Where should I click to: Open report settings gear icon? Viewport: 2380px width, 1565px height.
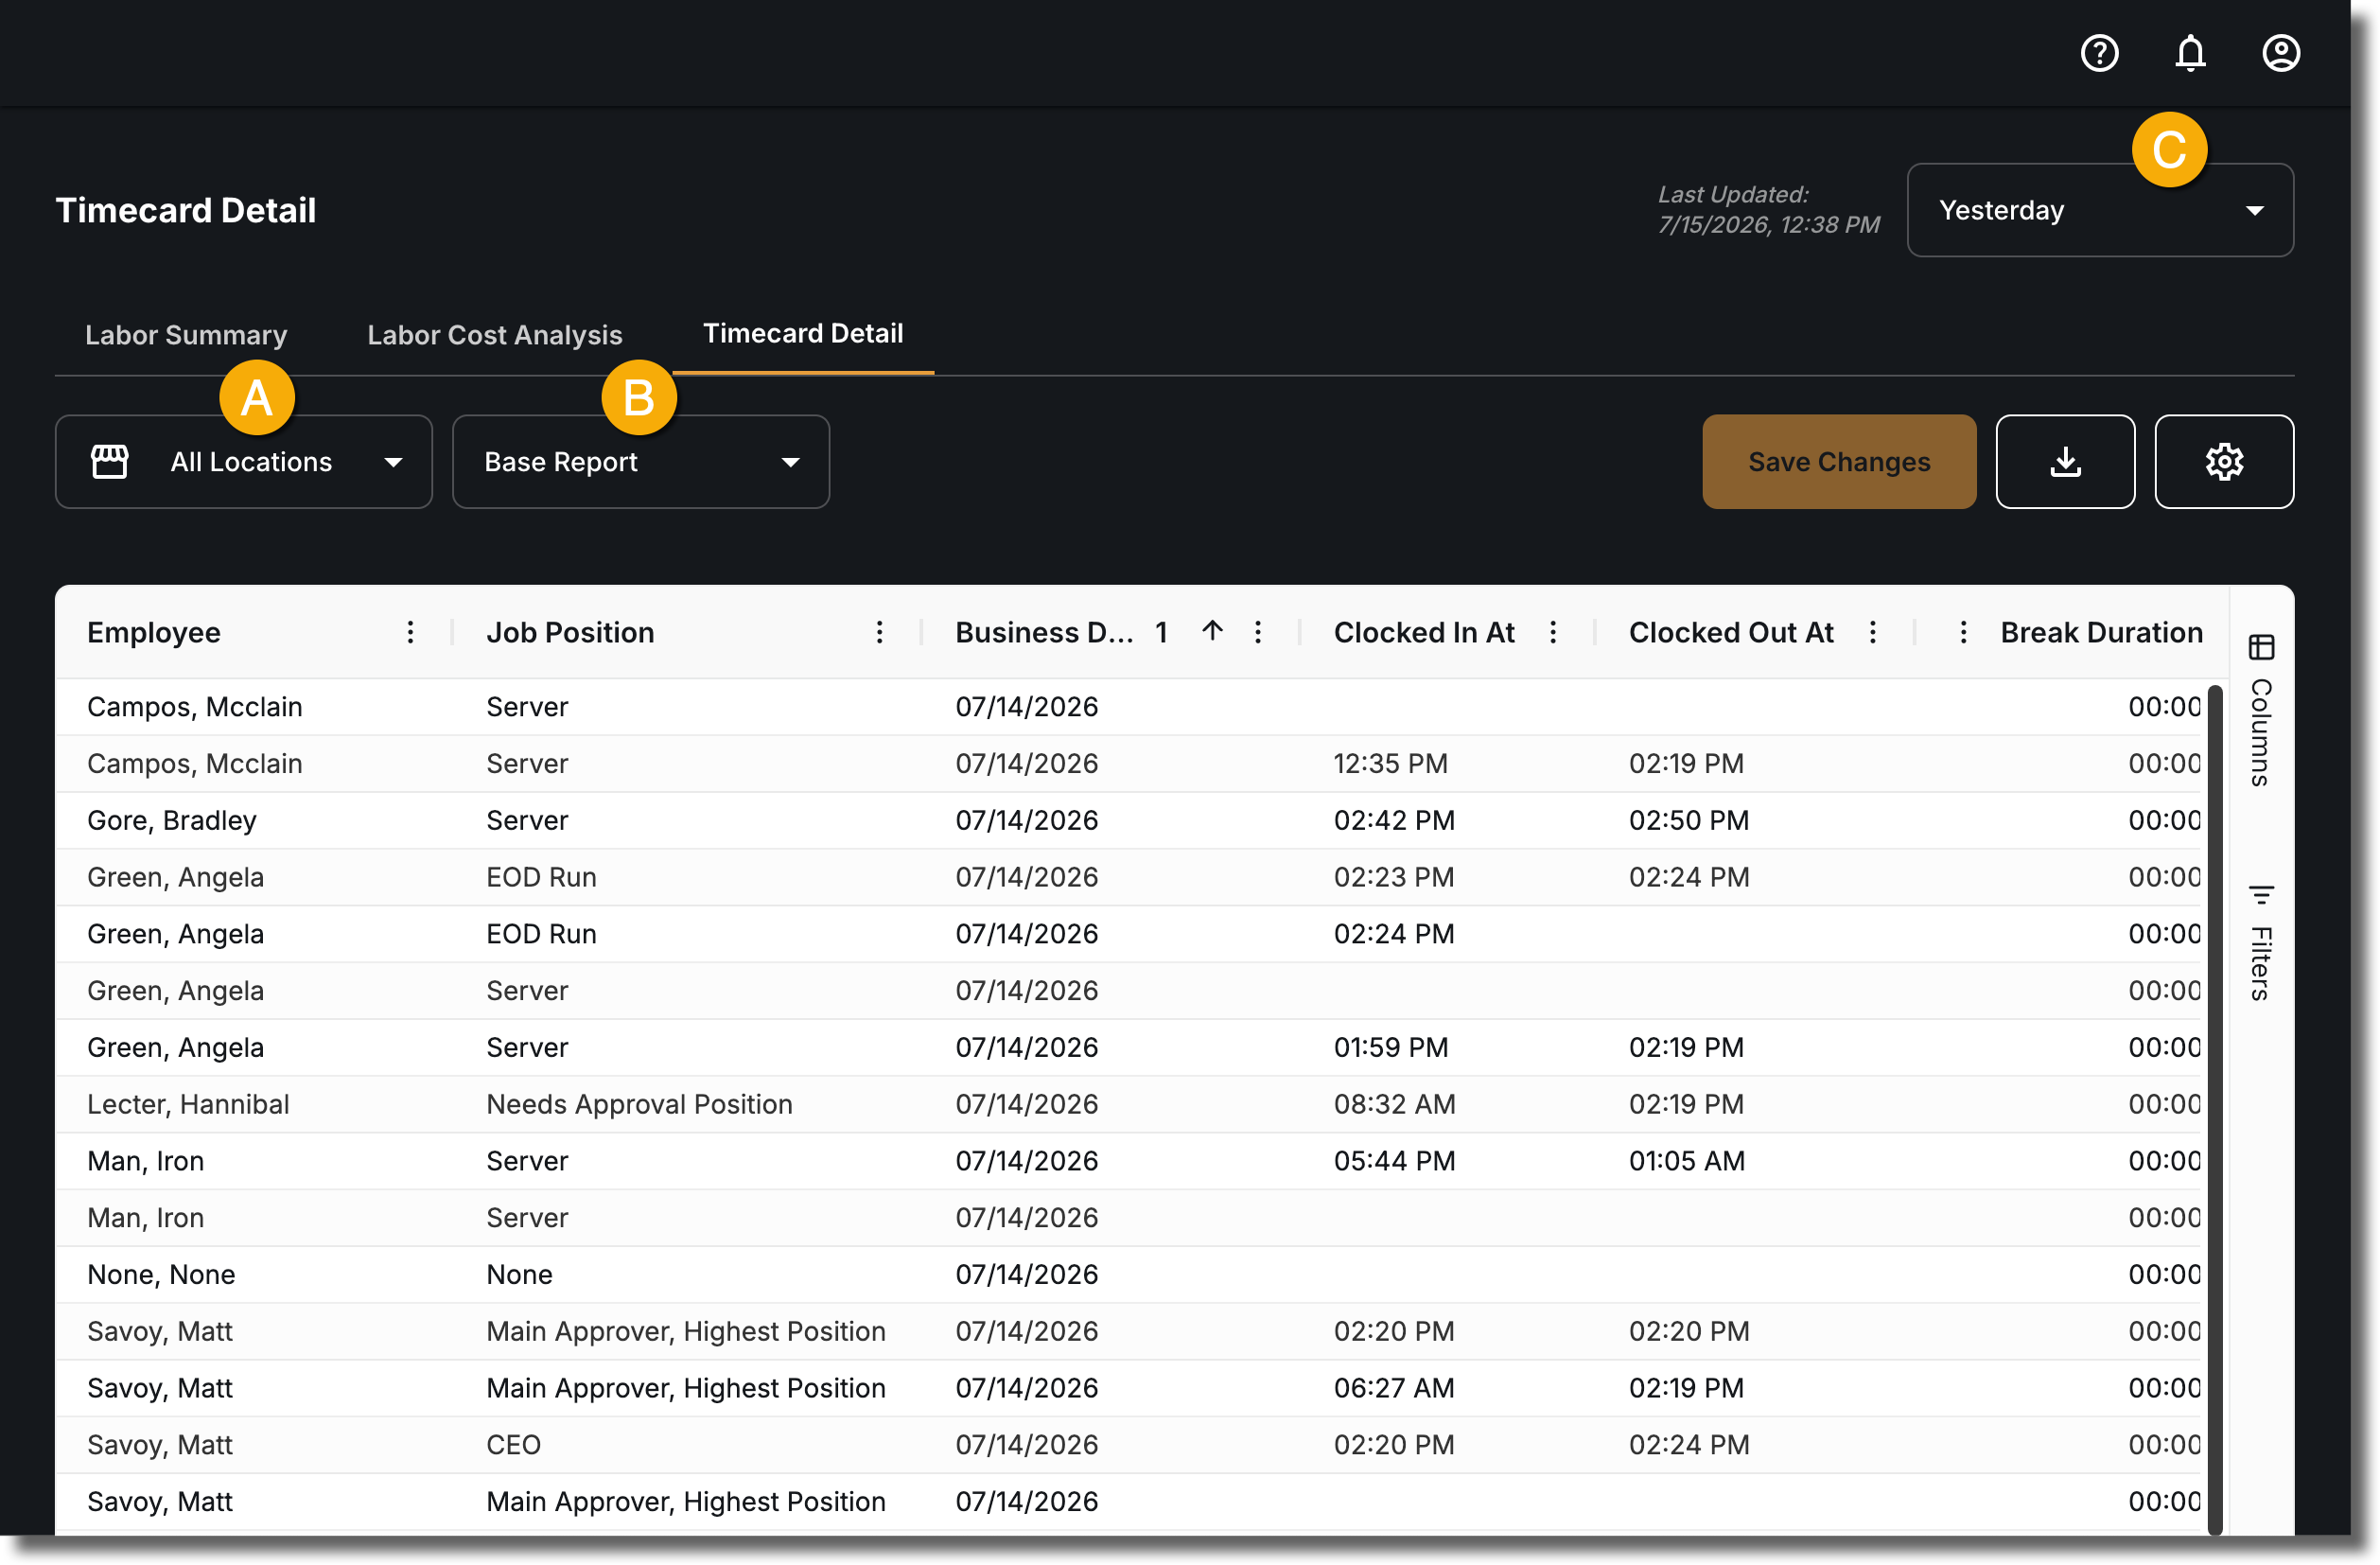coord(2224,462)
